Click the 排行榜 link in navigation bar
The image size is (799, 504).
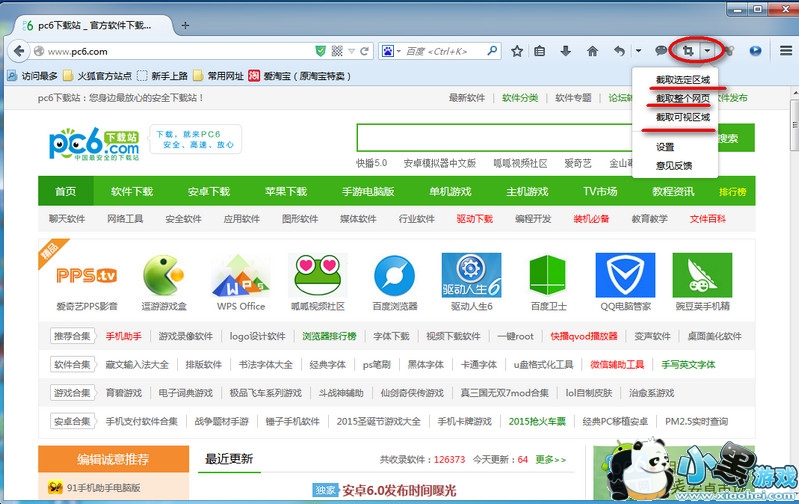(x=732, y=192)
